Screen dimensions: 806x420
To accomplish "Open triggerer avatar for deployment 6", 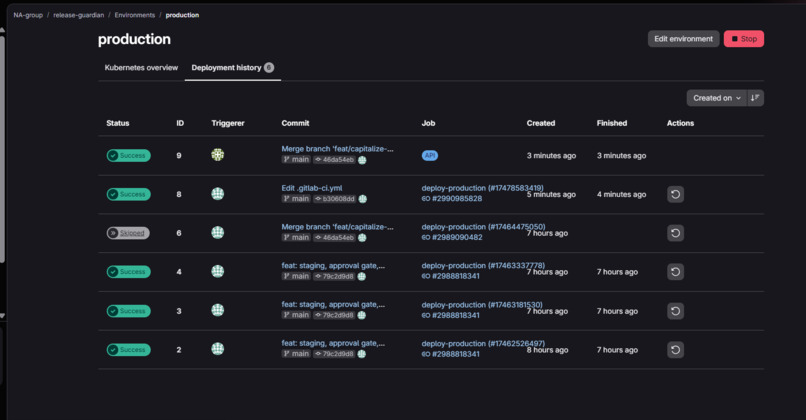I will [217, 232].
